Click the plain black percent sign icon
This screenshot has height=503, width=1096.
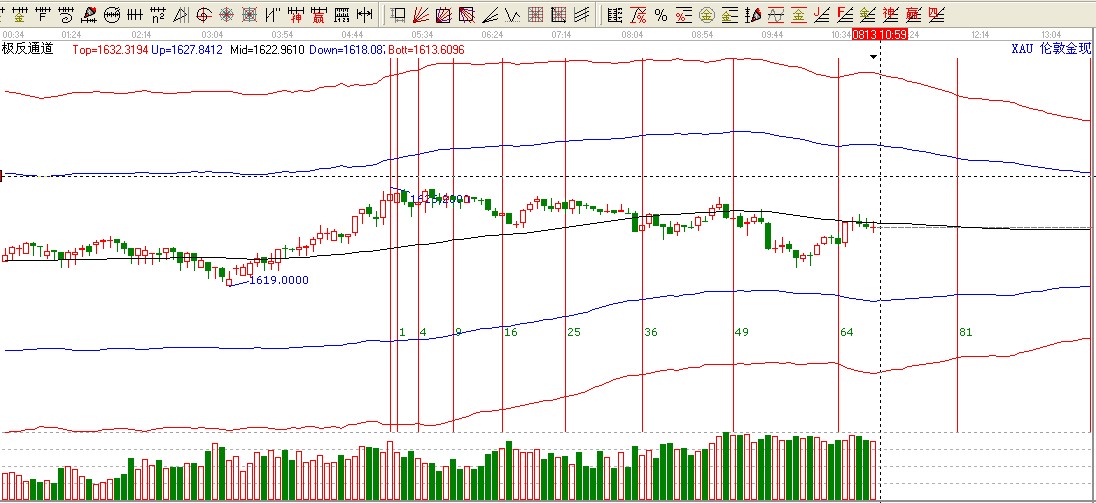pos(662,15)
